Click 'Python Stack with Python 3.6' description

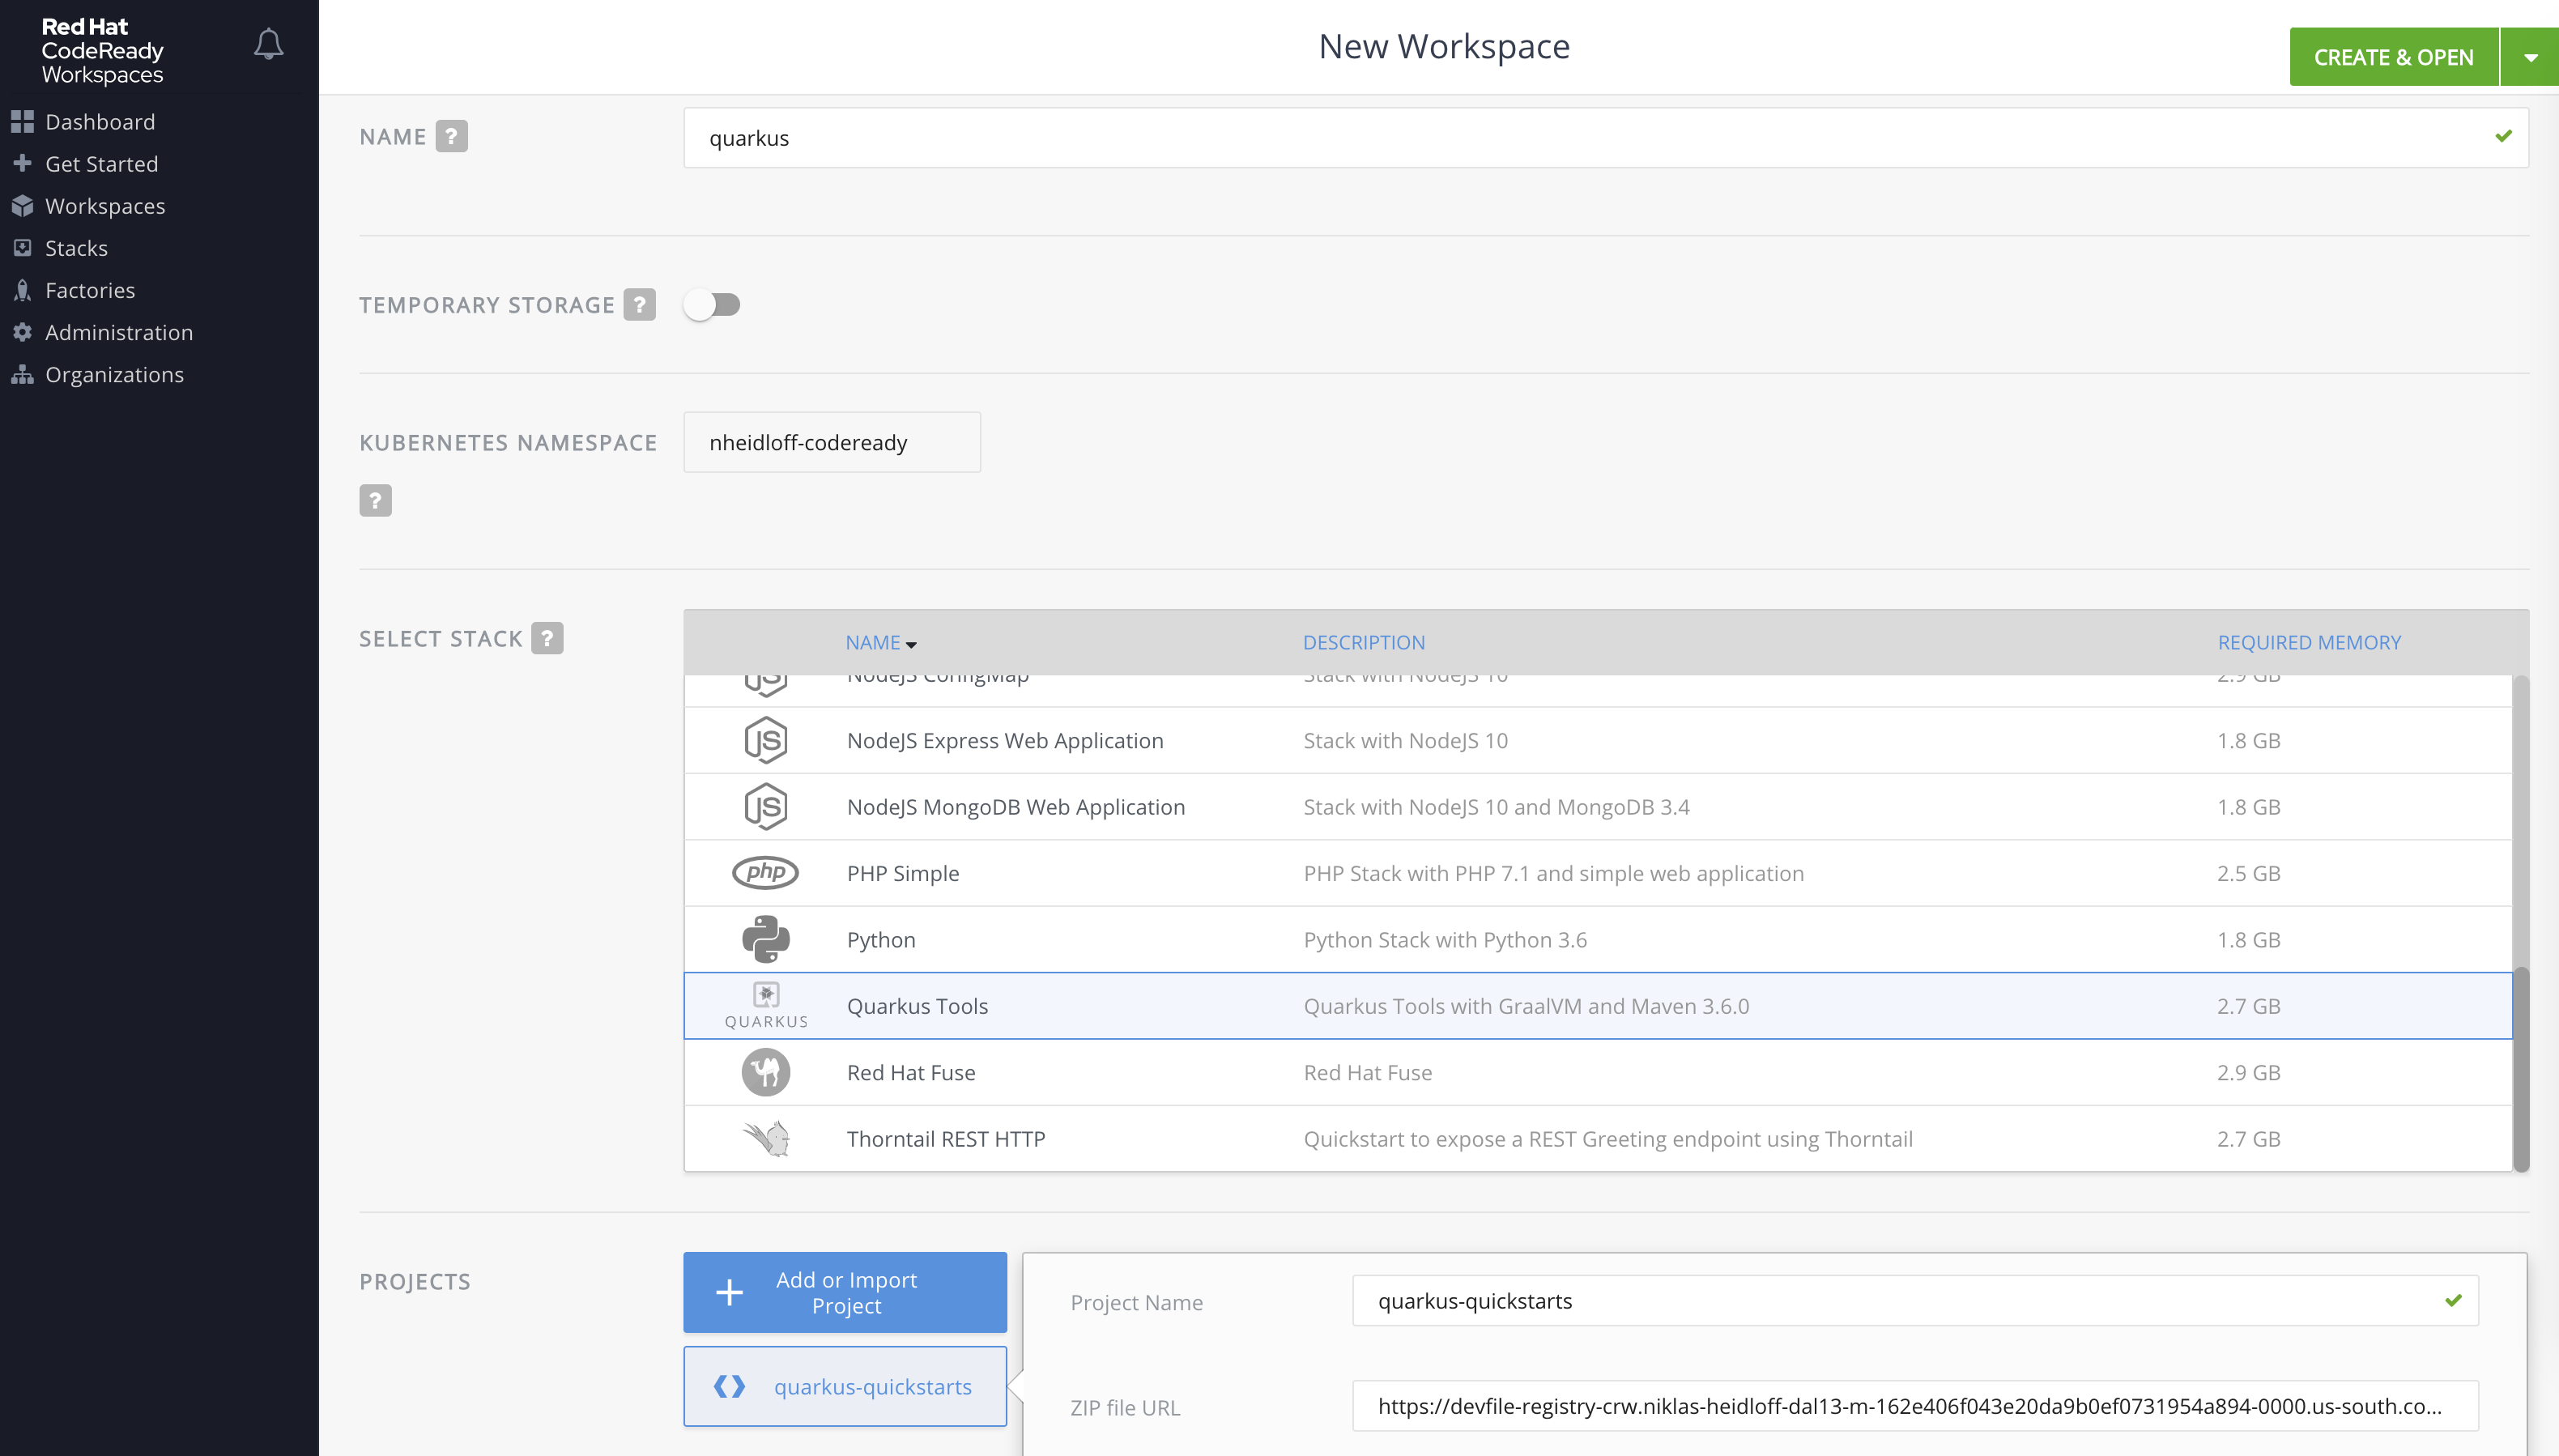coord(1445,940)
